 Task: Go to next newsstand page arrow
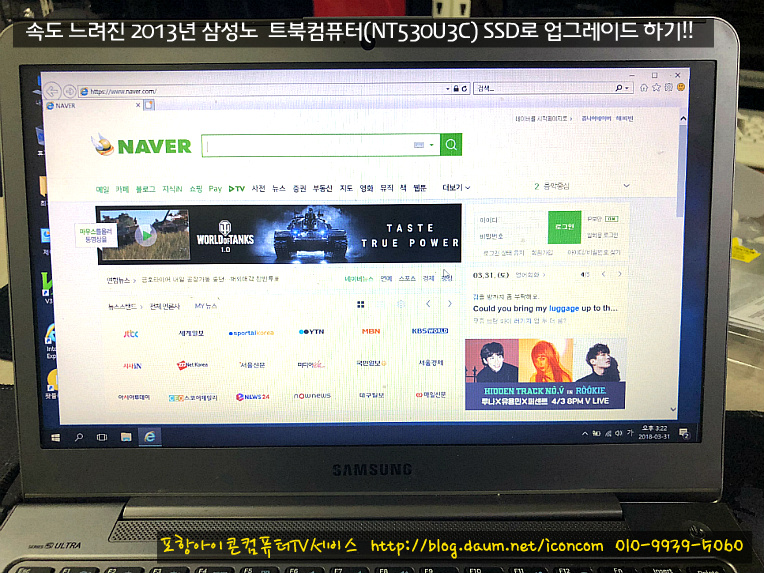[x=449, y=304]
